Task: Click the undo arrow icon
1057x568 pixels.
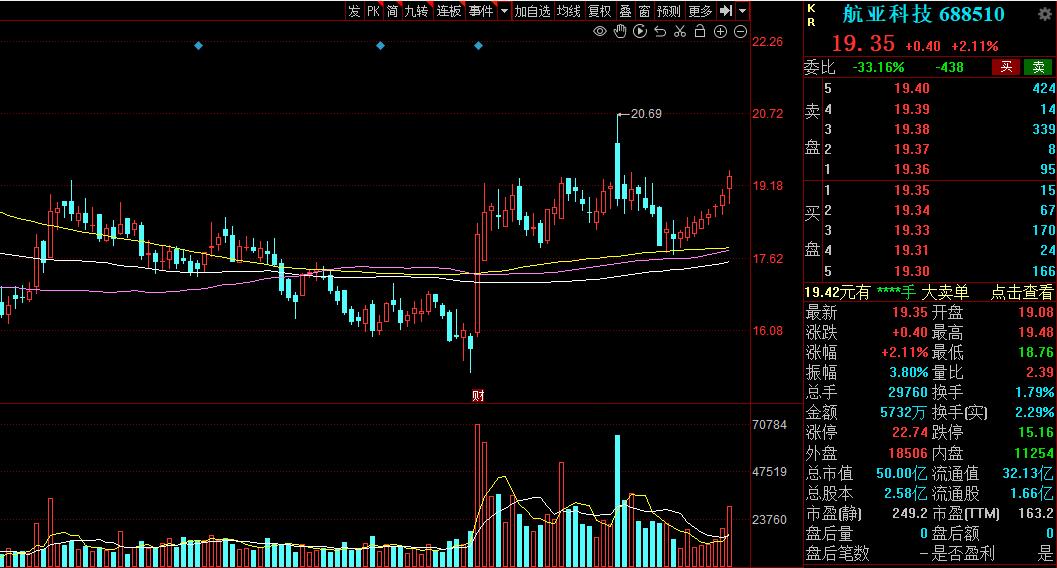Action: [660, 32]
